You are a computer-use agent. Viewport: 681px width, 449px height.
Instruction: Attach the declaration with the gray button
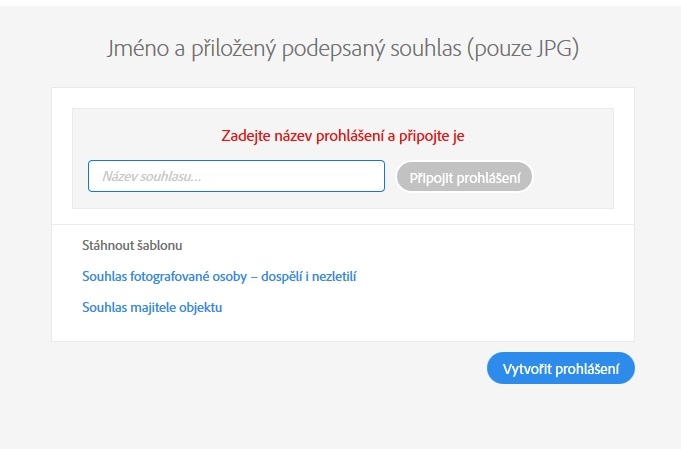click(x=464, y=177)
